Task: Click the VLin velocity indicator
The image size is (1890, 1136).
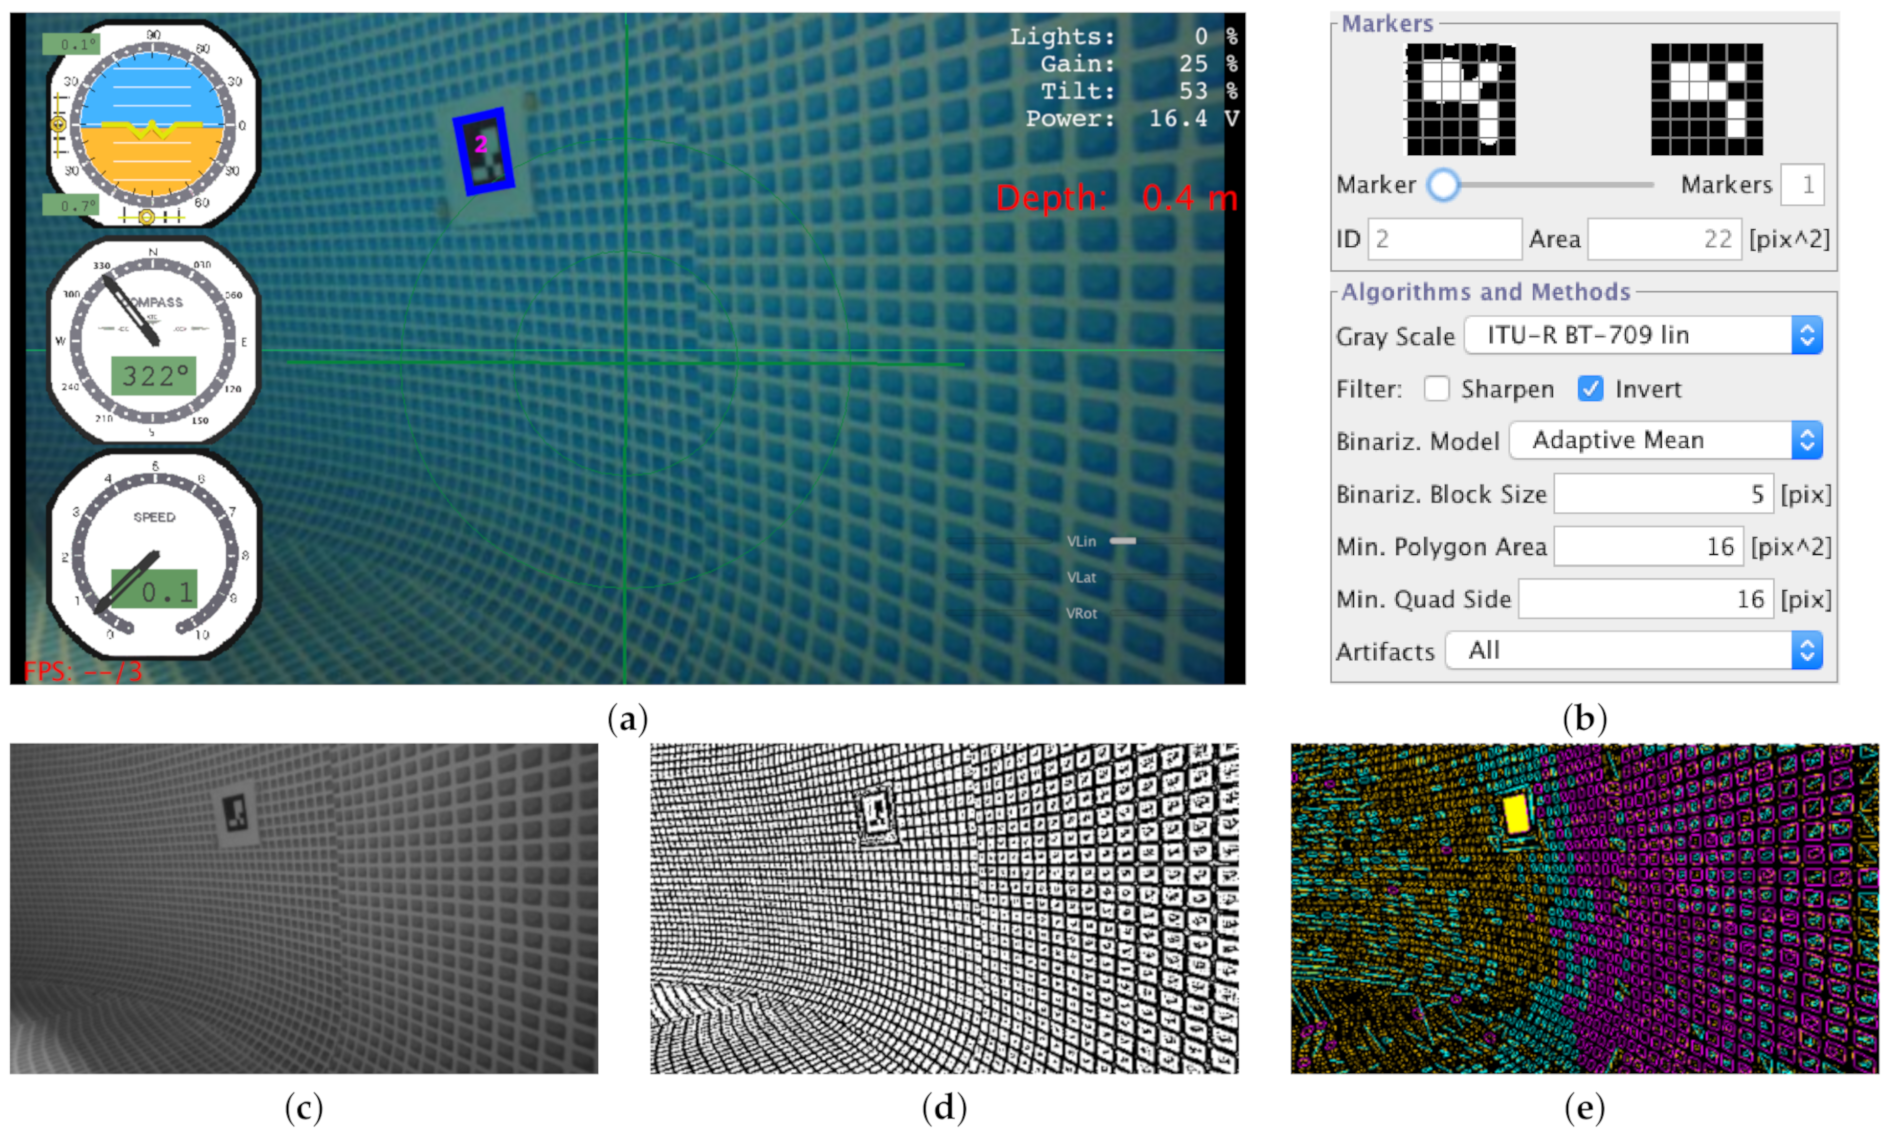Action: (1122, 541)
